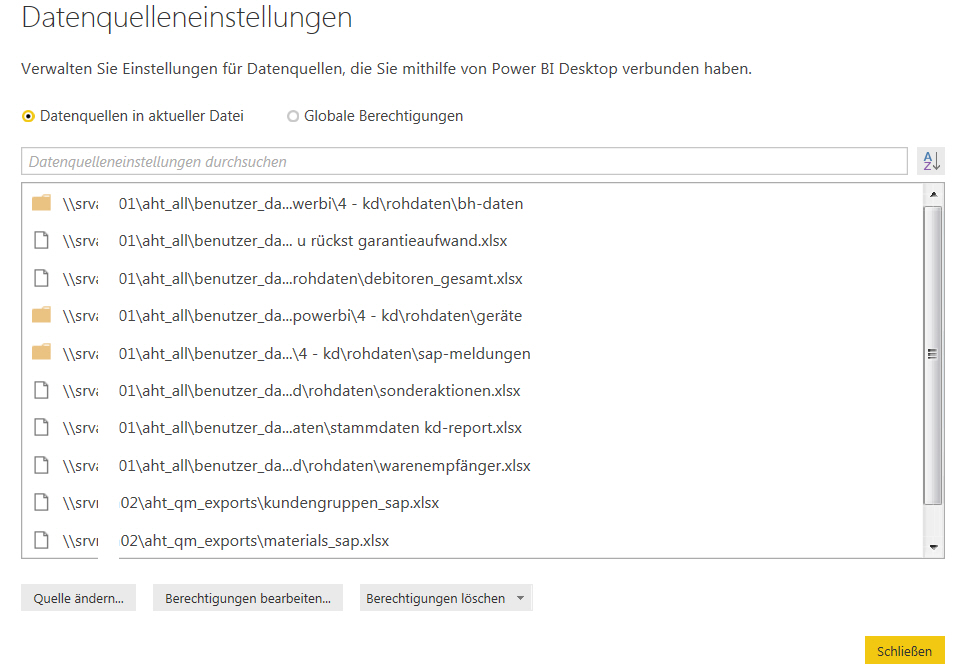Click the list scrollbar down arrow
963x671 pixels.
[934, 547]
